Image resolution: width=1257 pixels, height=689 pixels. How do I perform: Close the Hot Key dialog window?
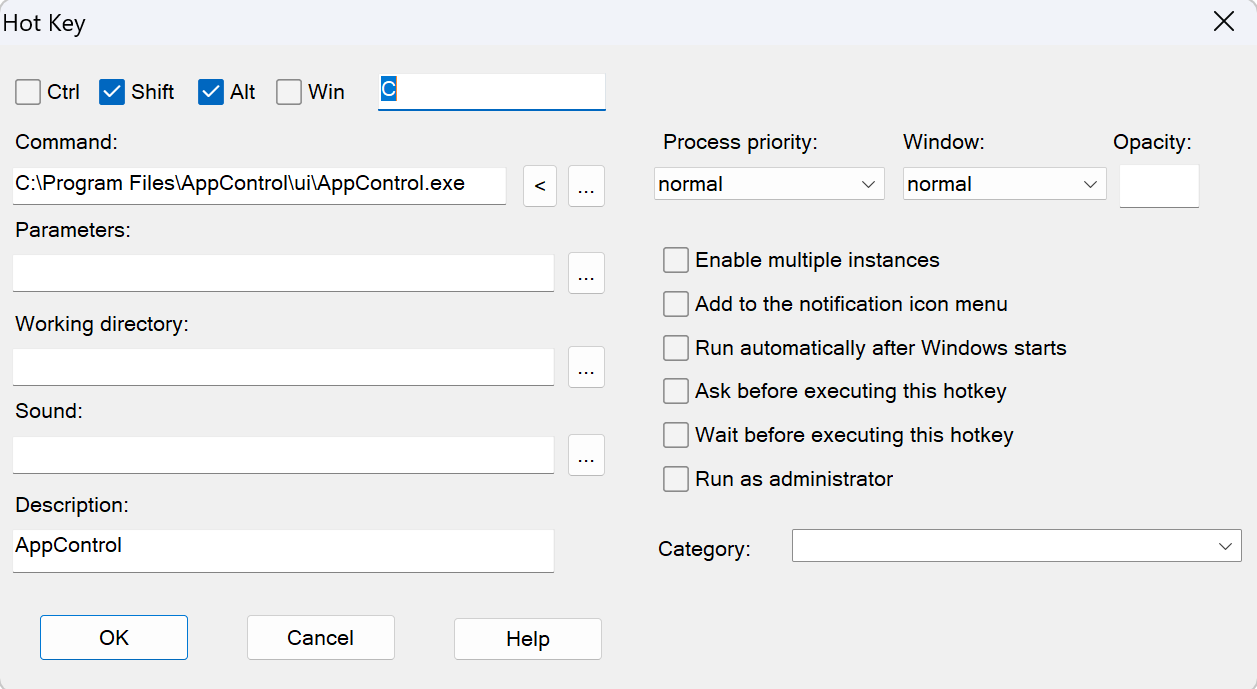pos(1223,22)
